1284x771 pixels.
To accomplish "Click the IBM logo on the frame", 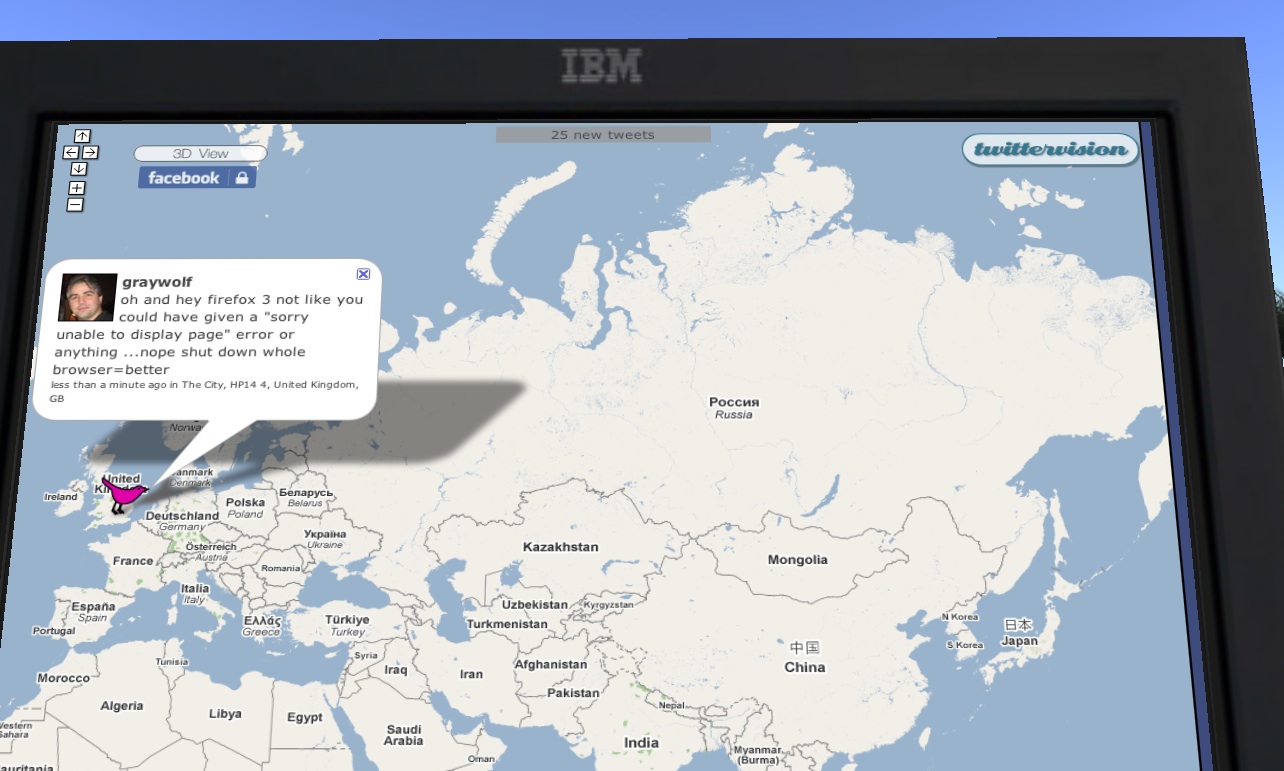I will [602, 66].
